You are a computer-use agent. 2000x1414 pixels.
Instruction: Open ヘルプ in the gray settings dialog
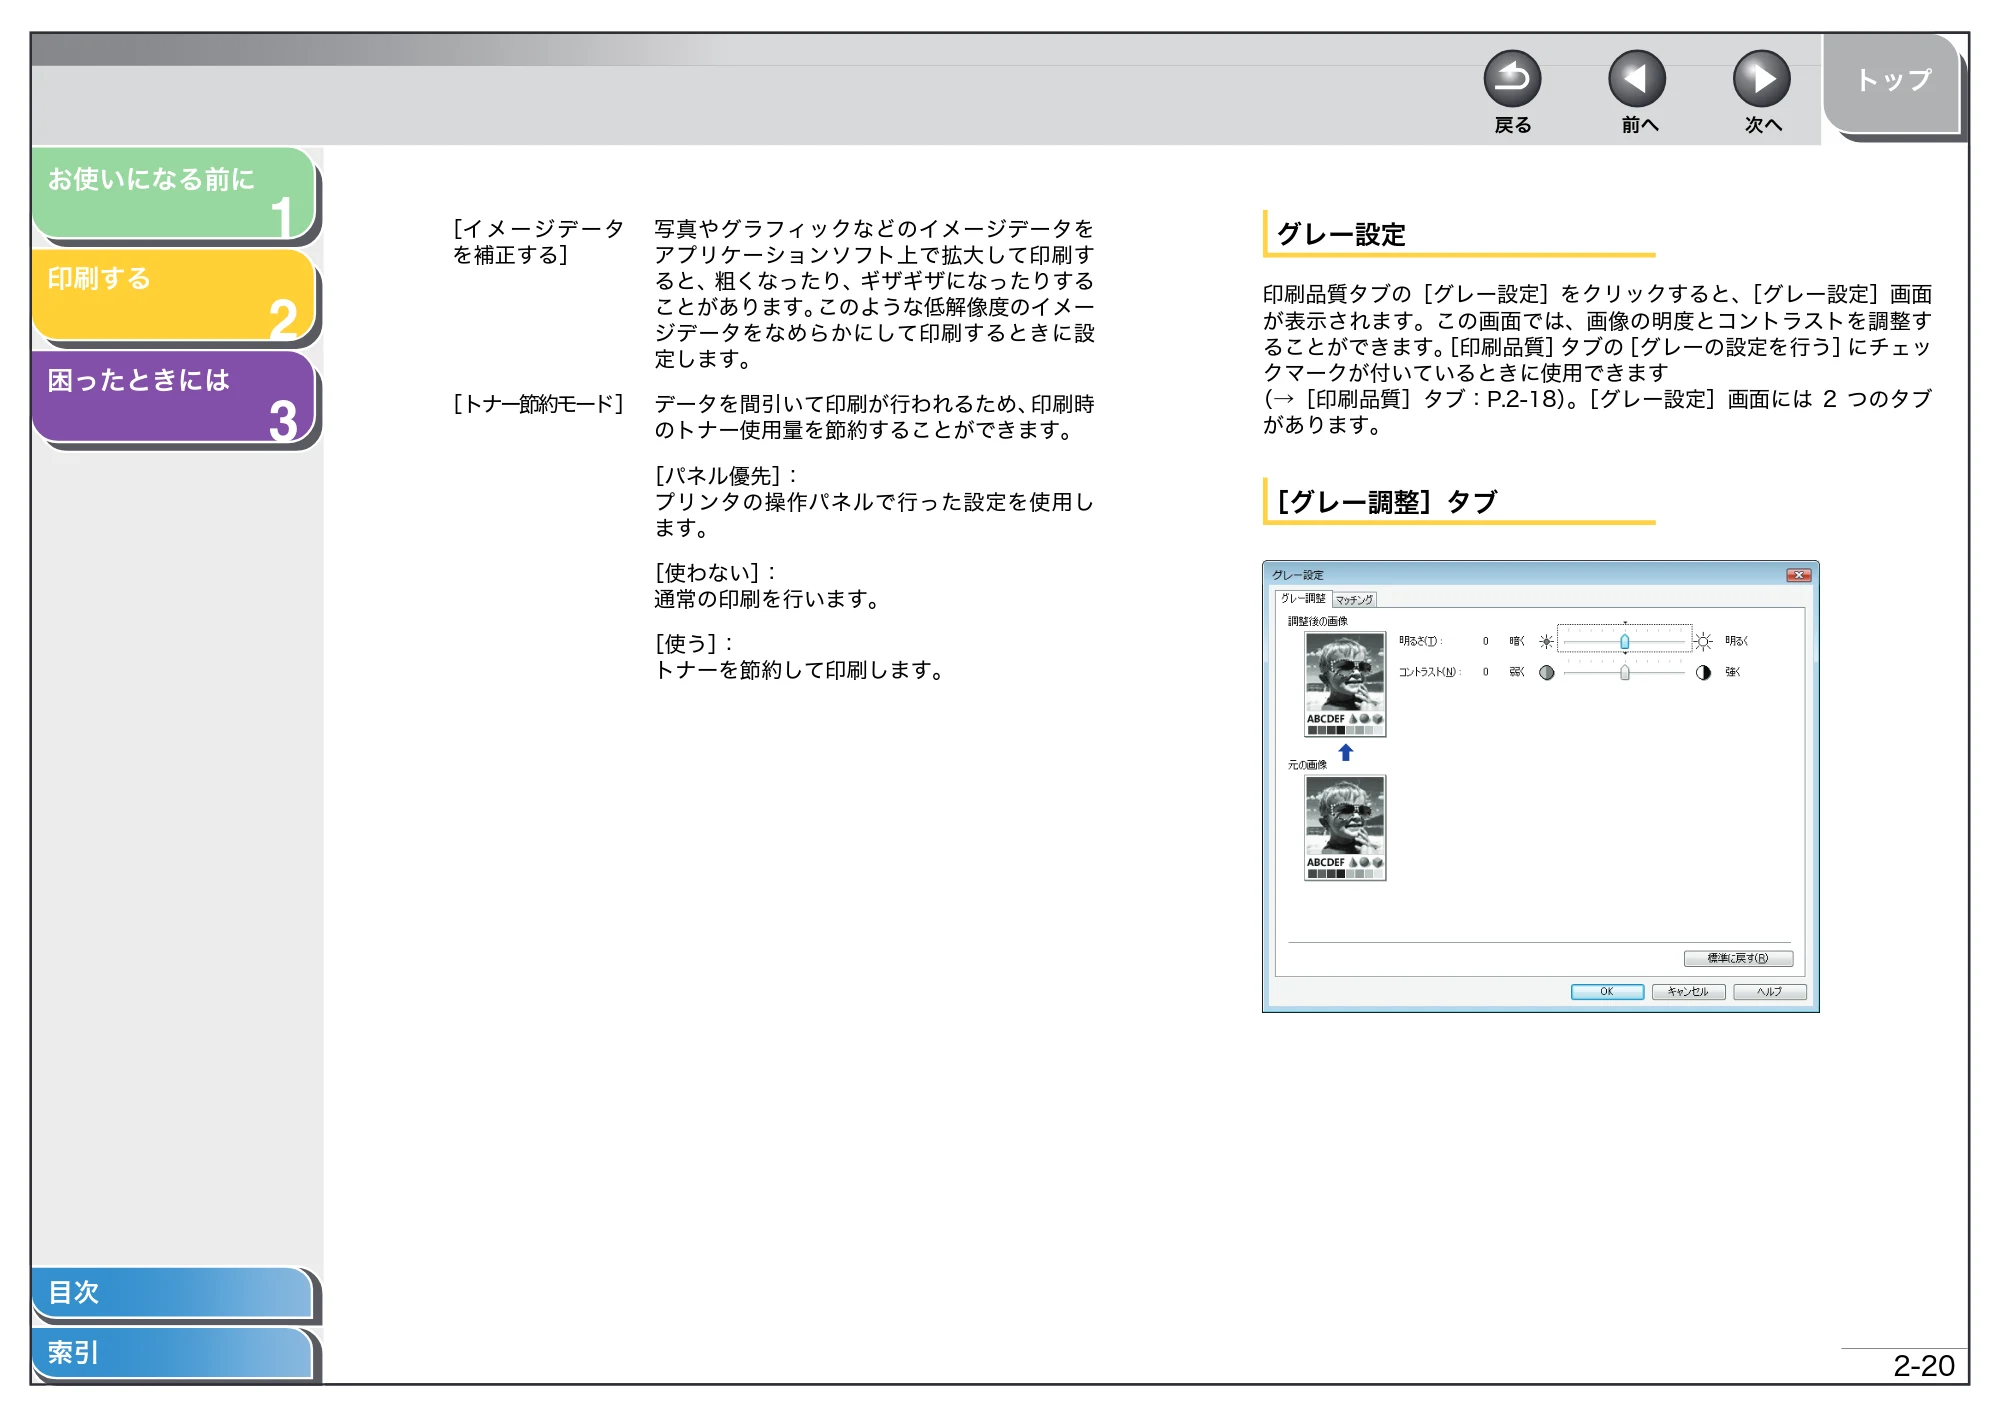(1769, 992)
